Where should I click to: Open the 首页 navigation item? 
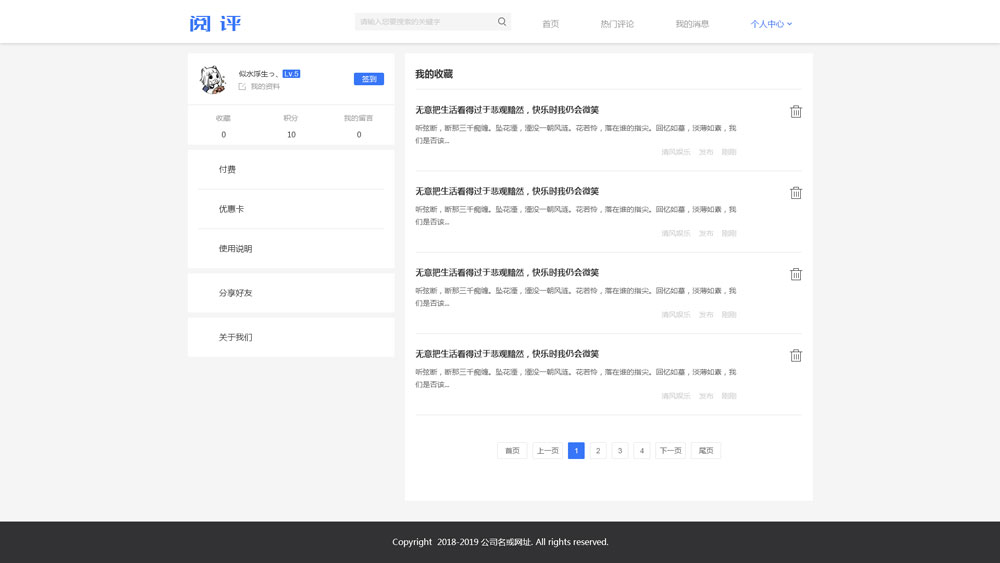550,24
